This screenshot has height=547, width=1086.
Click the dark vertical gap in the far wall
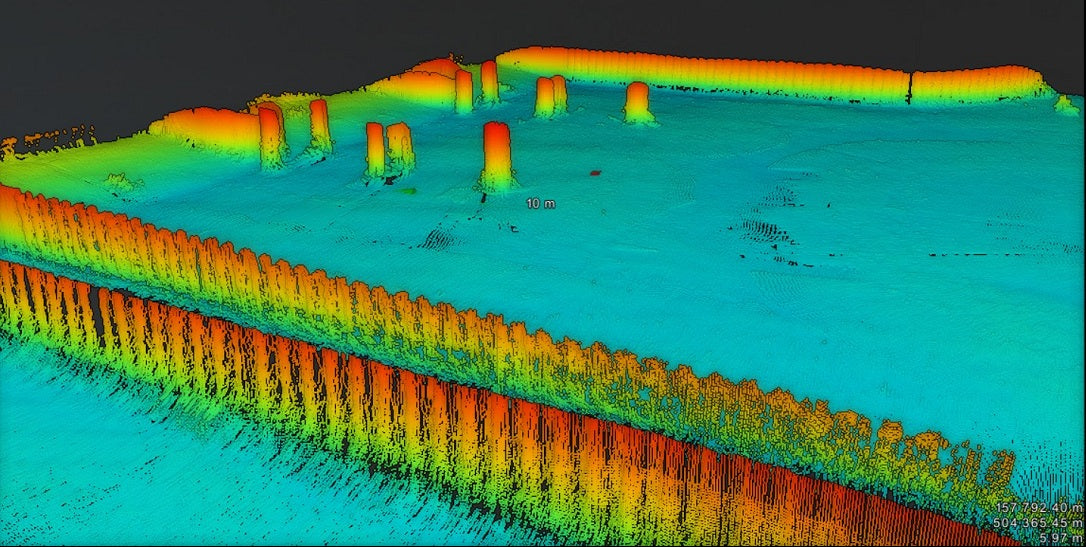(910, 88)
